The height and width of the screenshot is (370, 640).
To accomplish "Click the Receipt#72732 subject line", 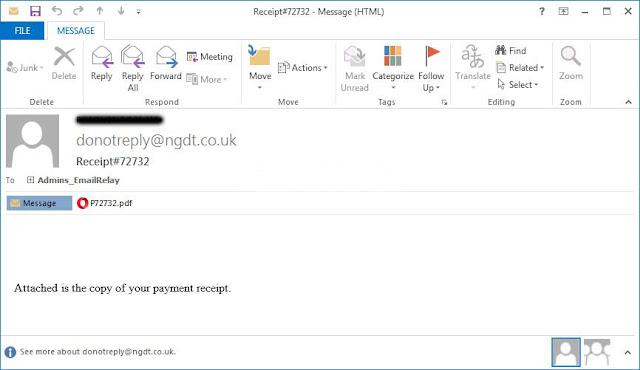I will point(113,162).
